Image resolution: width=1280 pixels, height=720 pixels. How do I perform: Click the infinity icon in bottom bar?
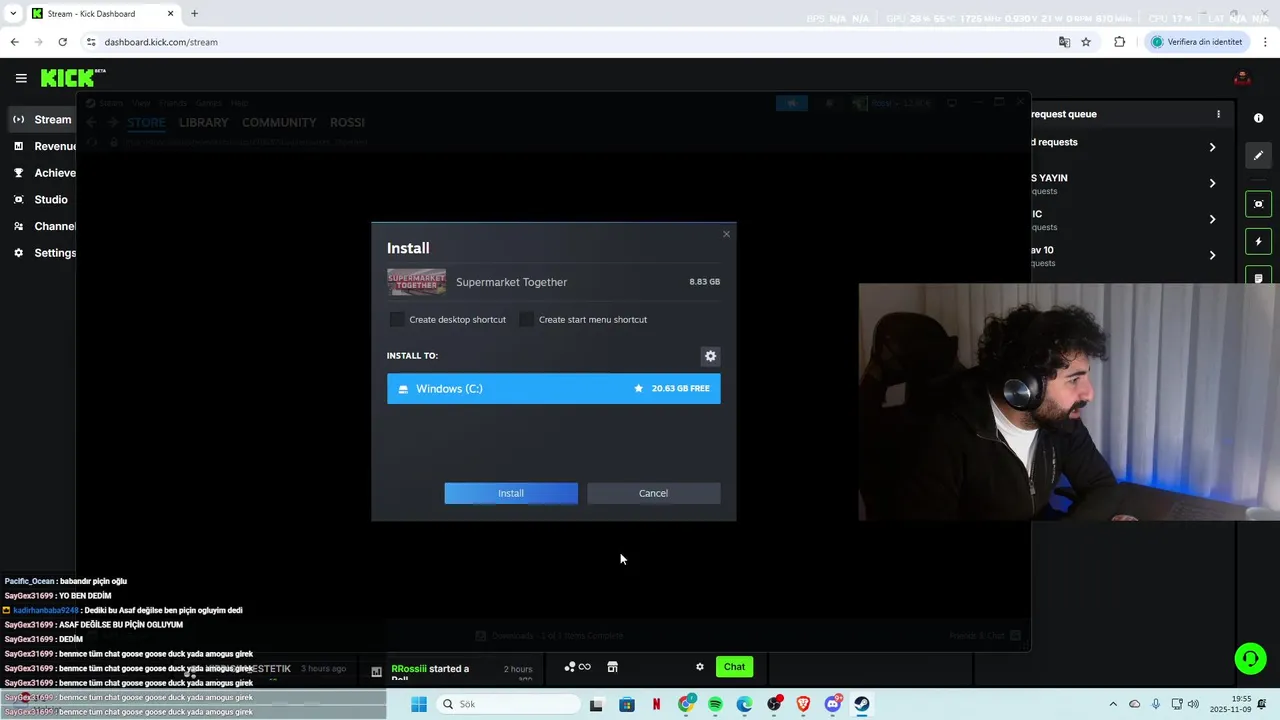coord(584,667)
